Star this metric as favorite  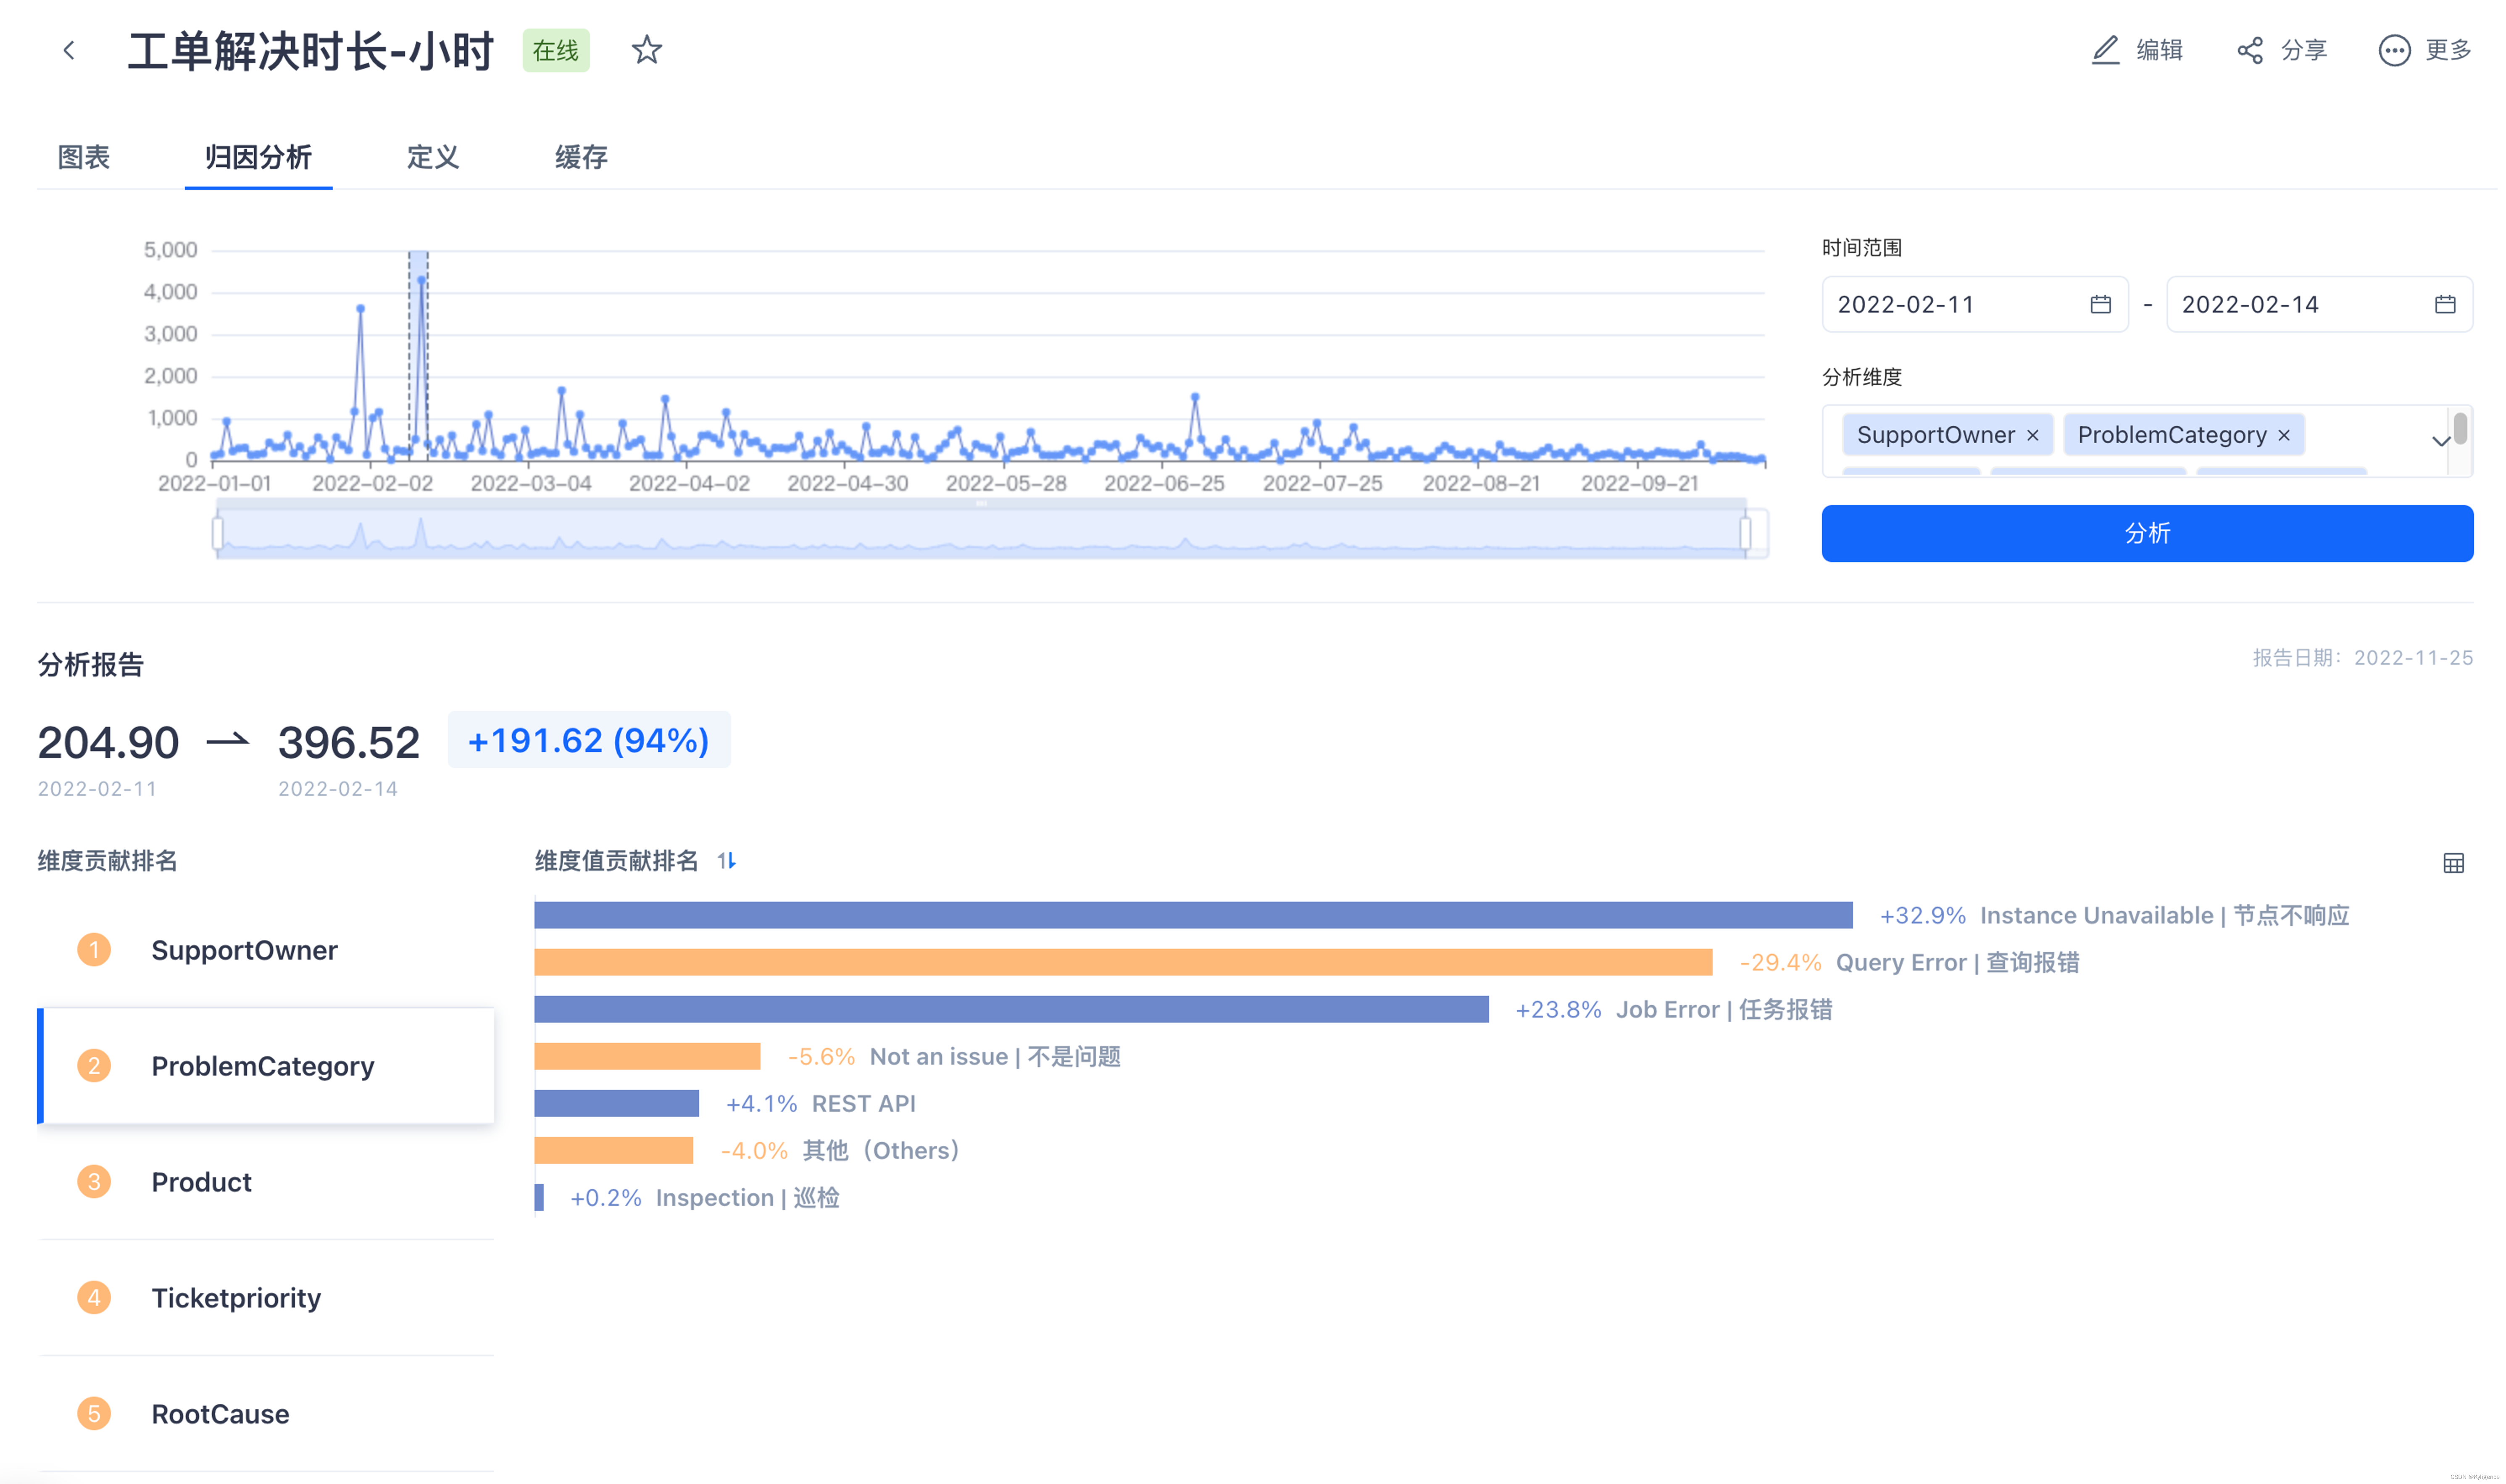pos(647,50)
